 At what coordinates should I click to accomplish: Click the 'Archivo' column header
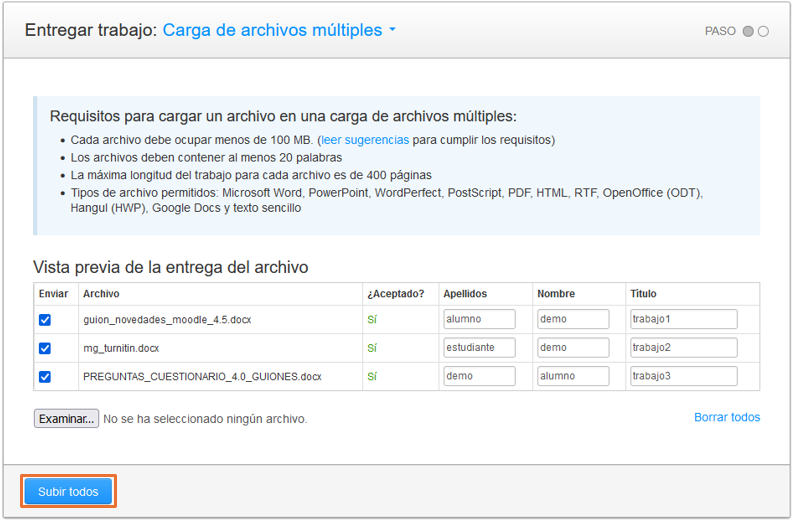(x=101, y=294)
